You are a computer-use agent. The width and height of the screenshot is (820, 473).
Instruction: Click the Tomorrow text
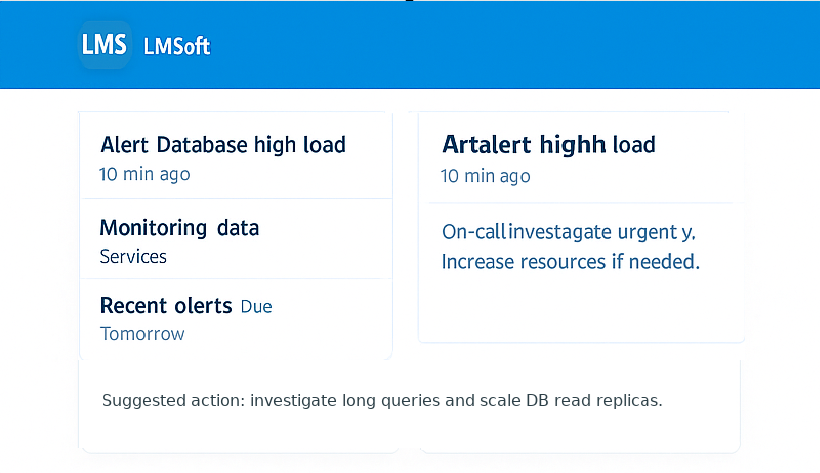pyautogui.click(x=142, y=334)
